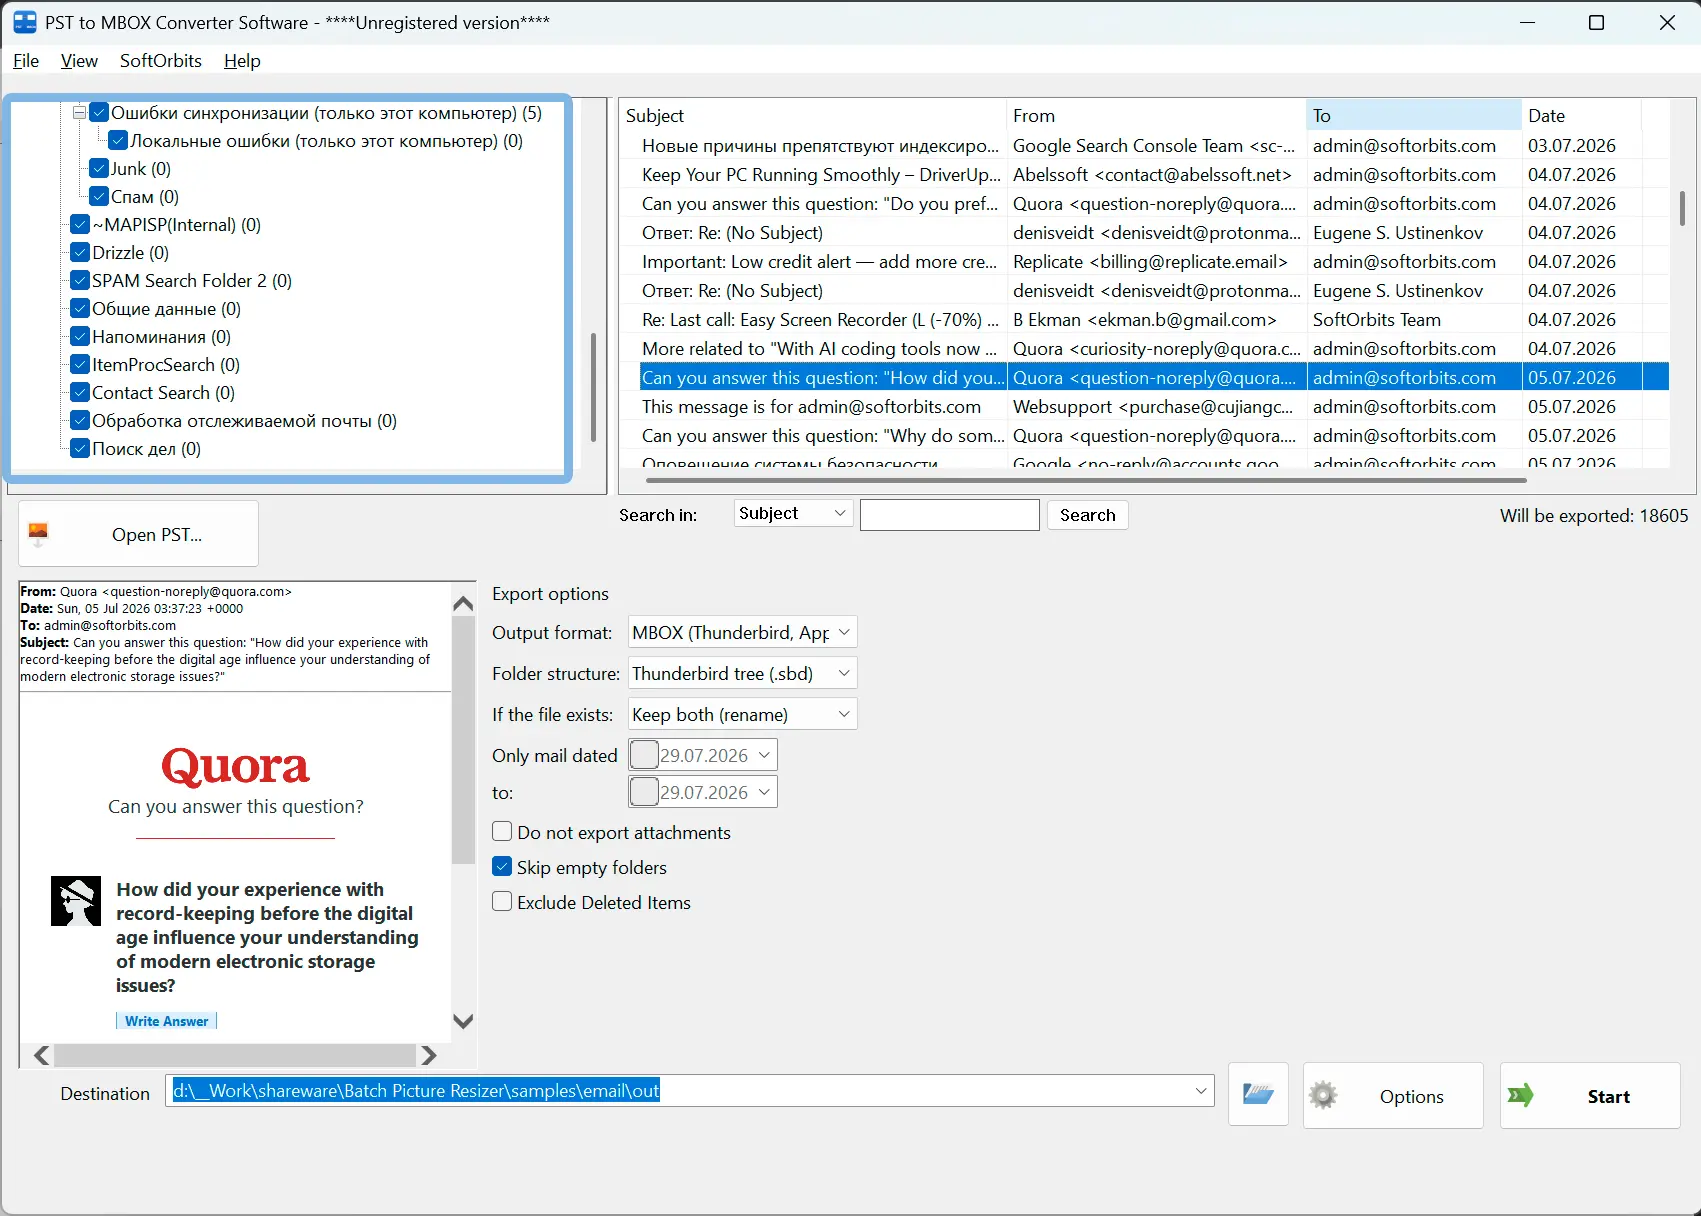The height and width of the screenshot is (1216, 1701).
Task: Select the ItemProcSearch folder
Action: 166,365
